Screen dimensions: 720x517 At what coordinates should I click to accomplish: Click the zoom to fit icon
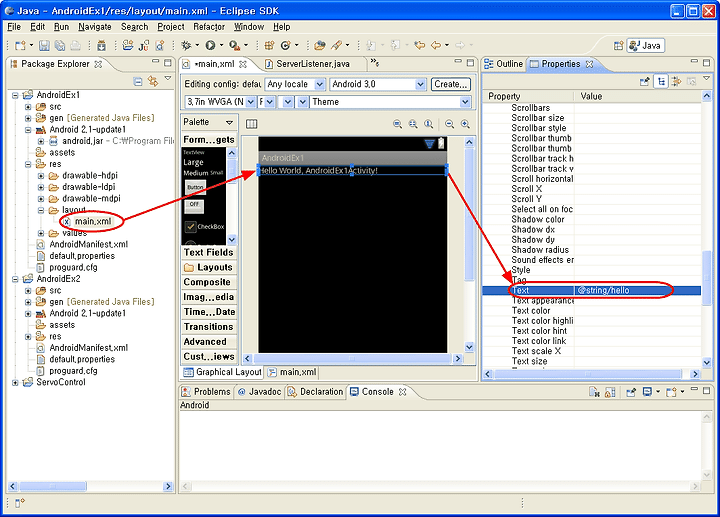click(413, 124)
